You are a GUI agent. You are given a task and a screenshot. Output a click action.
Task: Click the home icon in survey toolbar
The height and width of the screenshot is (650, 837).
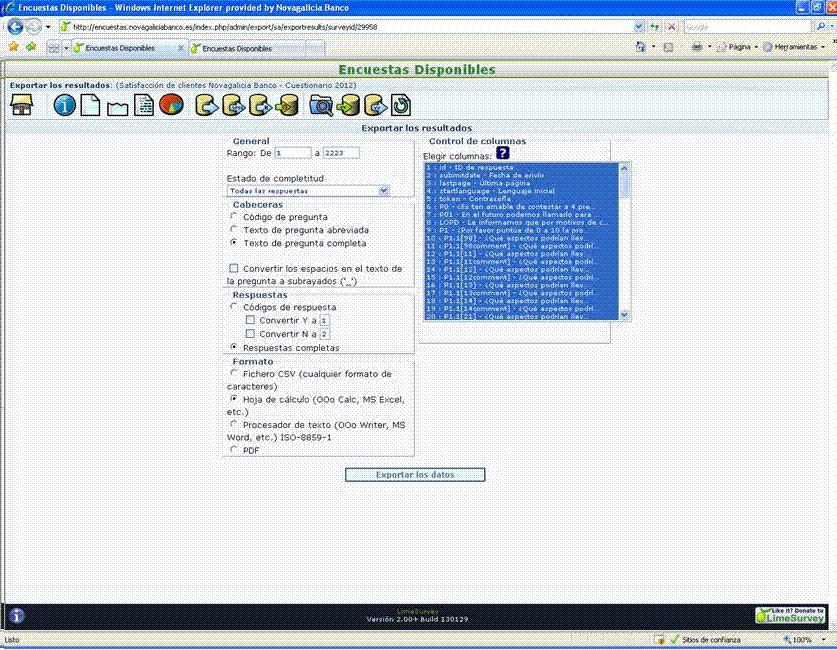pyautogui.click(x=21, y=105)
